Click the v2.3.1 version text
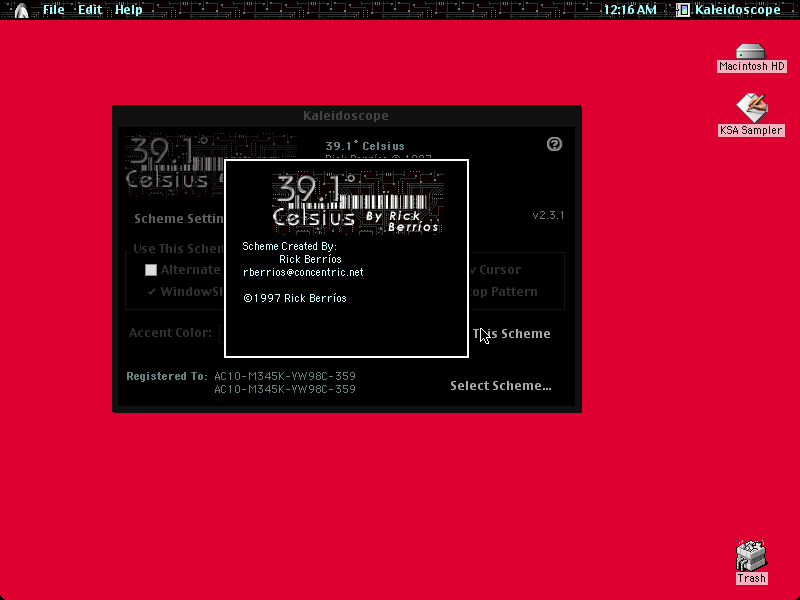This screenshot has width=800, height=600. (548, 215)
